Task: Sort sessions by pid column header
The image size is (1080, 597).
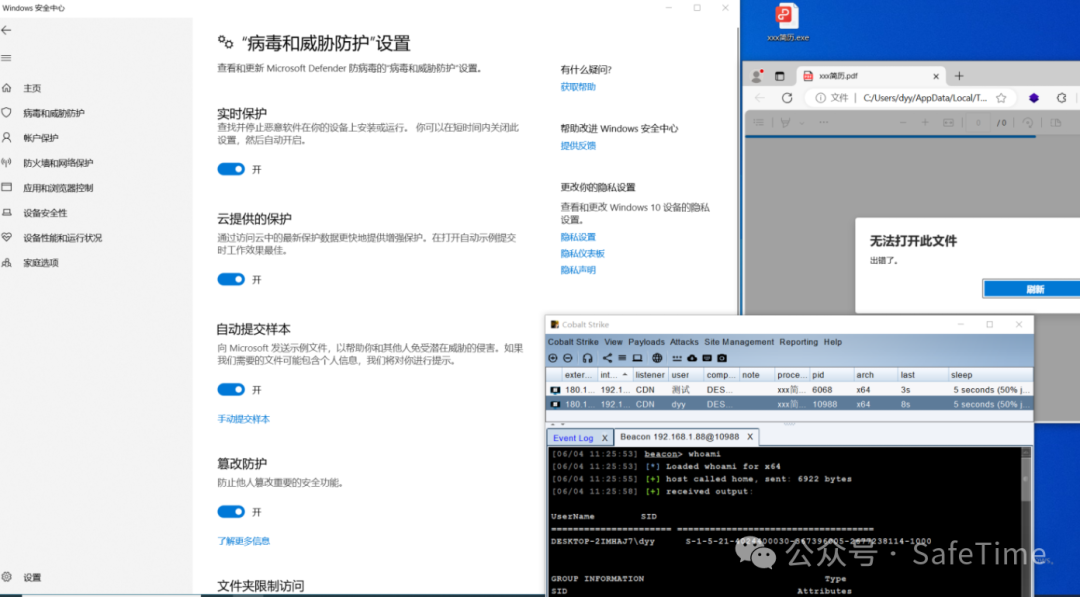Action: [x=831, y=375]
